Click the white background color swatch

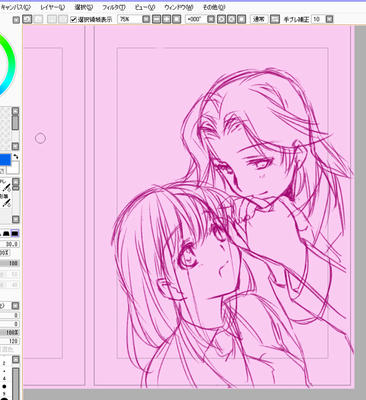(13, 168)
